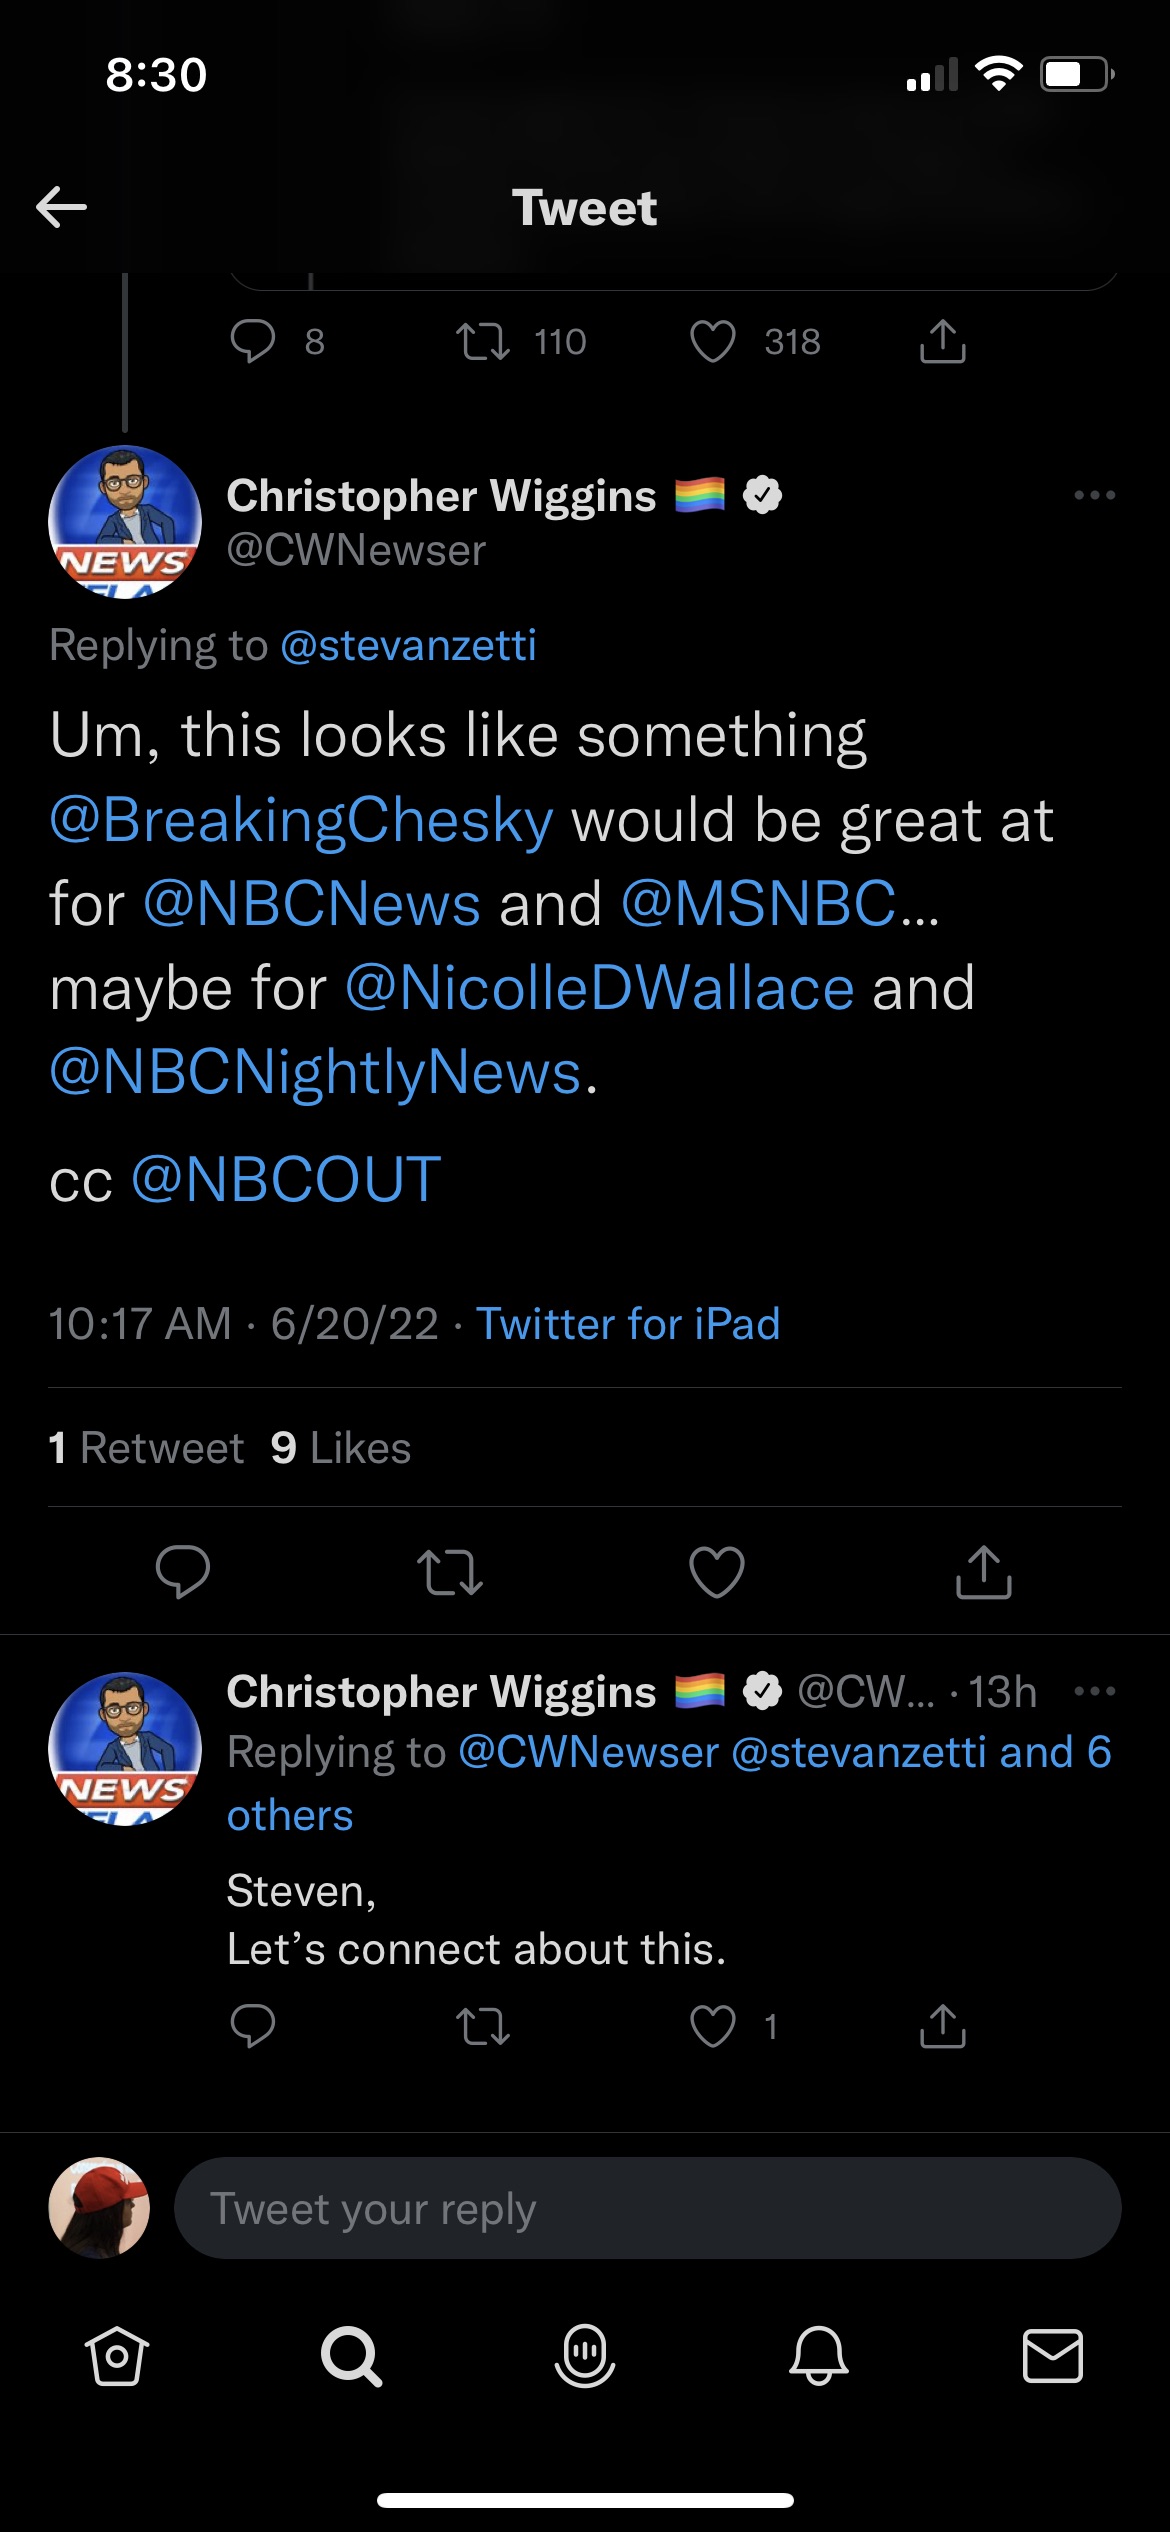Tap the @BreakingChesky mention
Image resolution: width=1170 pixels, height=2532 pixels.
point(301,821)
